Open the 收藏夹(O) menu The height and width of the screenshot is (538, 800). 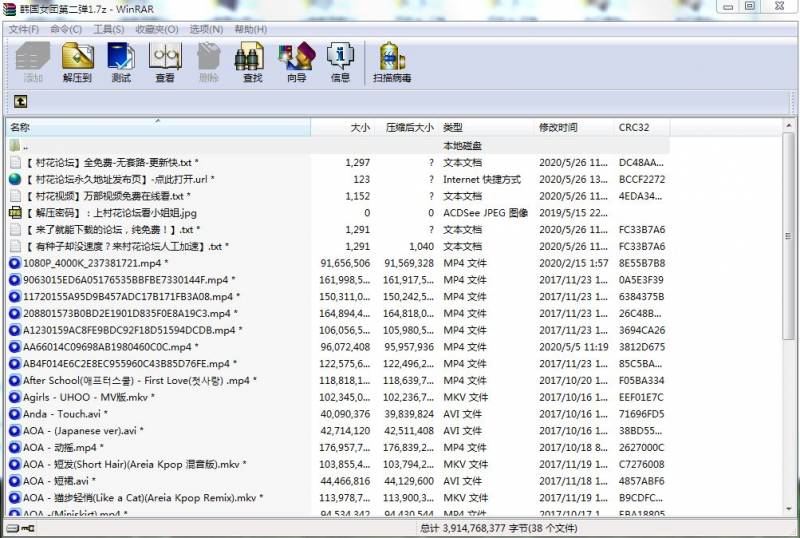click(157, 29)
